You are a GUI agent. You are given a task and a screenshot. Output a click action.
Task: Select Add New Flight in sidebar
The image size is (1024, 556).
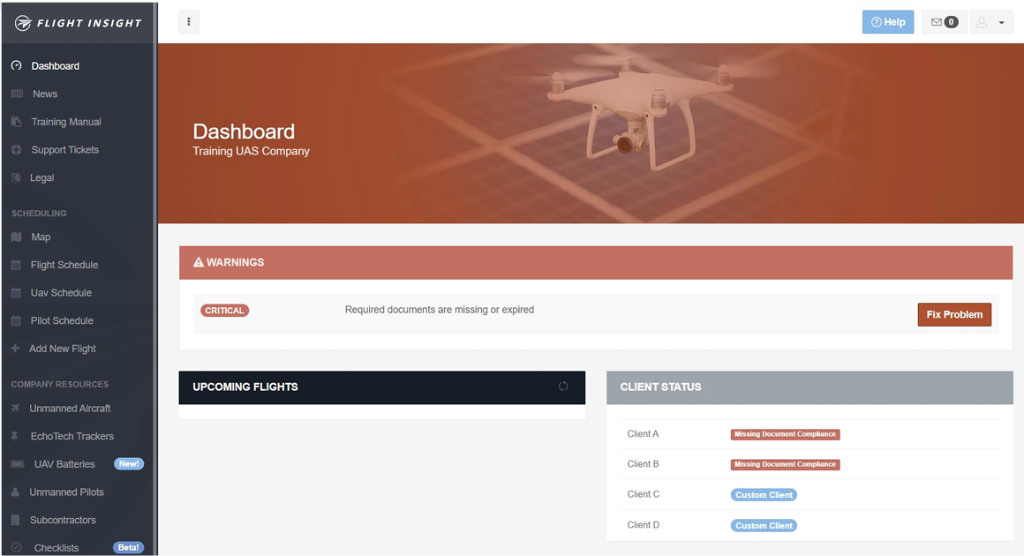coord(63,349)
